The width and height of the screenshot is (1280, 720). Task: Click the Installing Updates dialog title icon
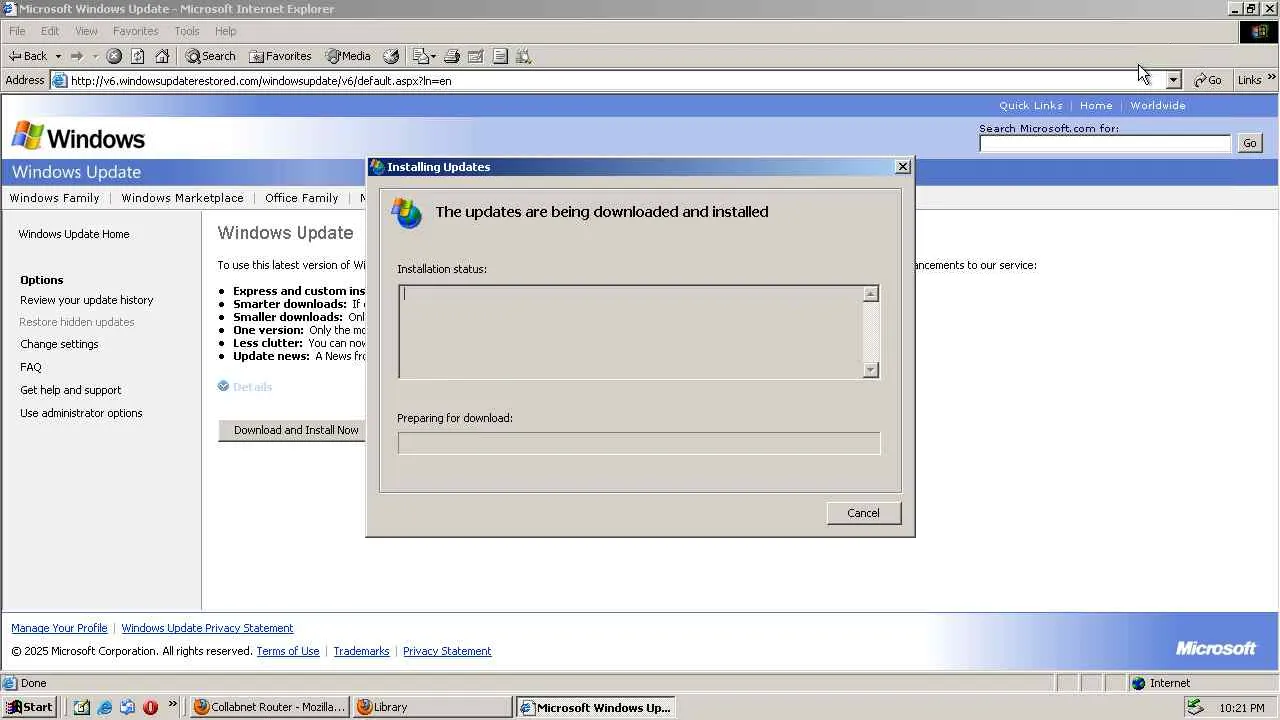(377, 167)
